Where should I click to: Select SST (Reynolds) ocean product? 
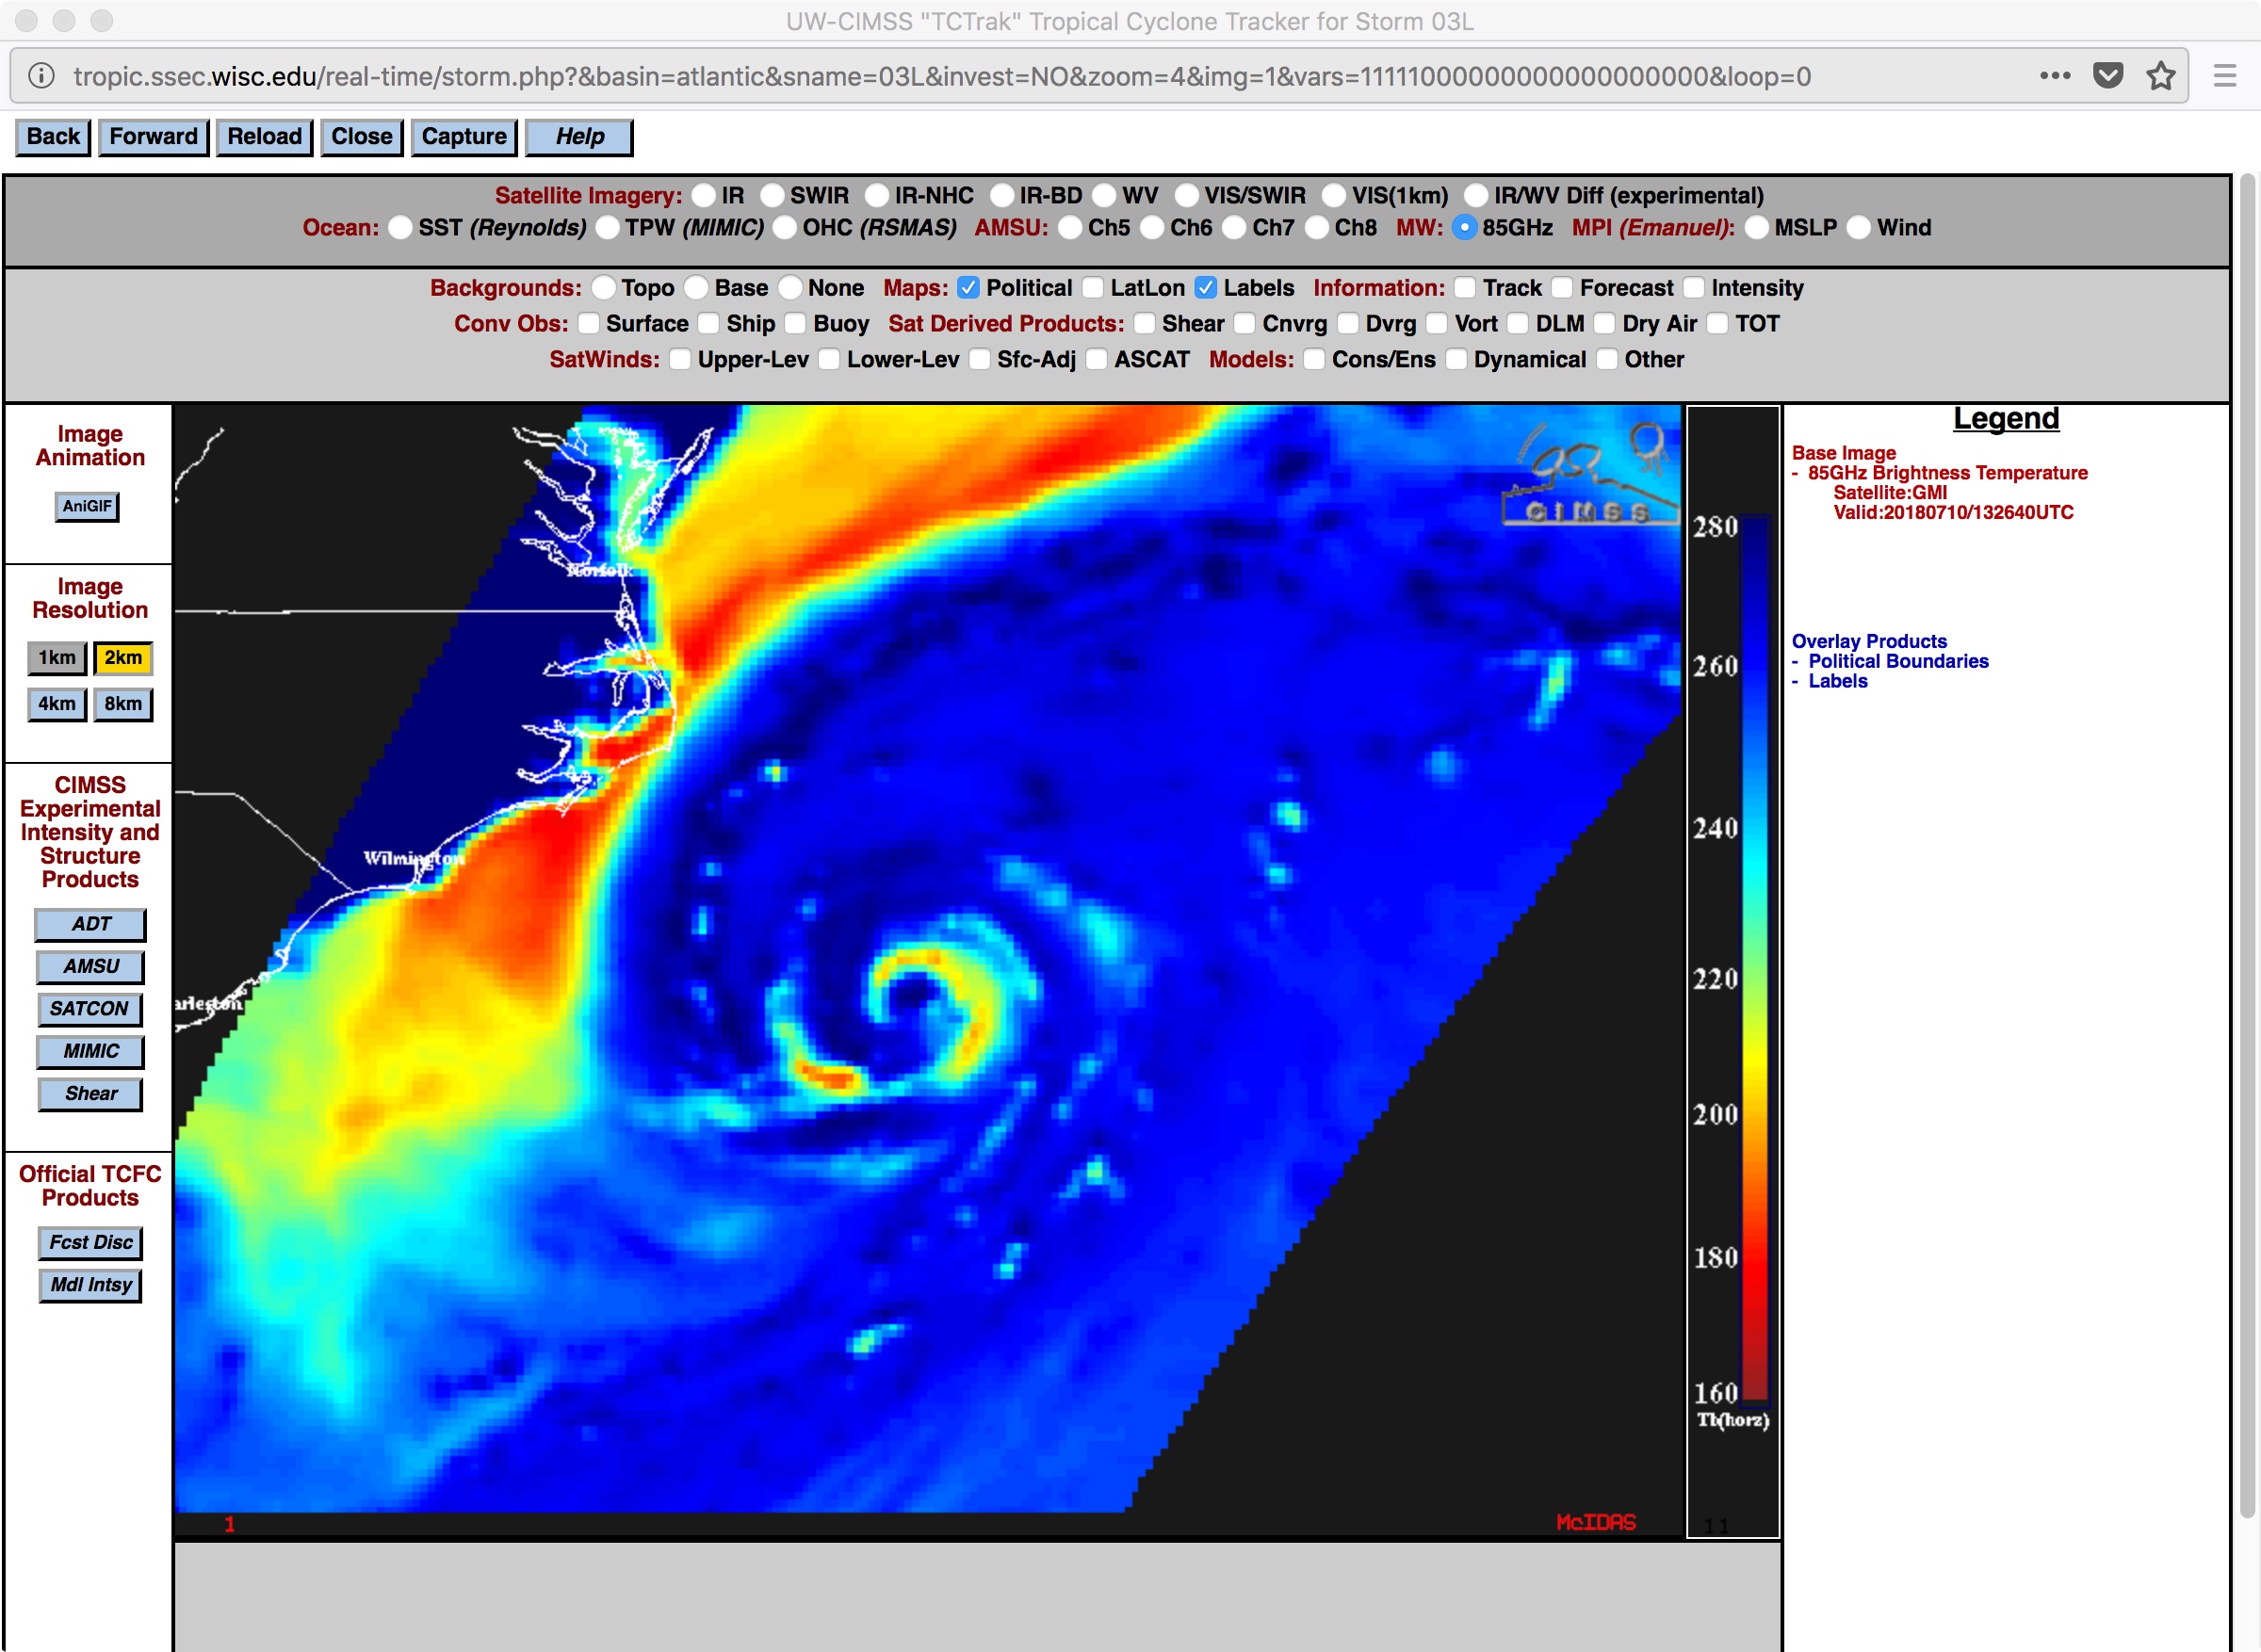(x=400, y=227)
